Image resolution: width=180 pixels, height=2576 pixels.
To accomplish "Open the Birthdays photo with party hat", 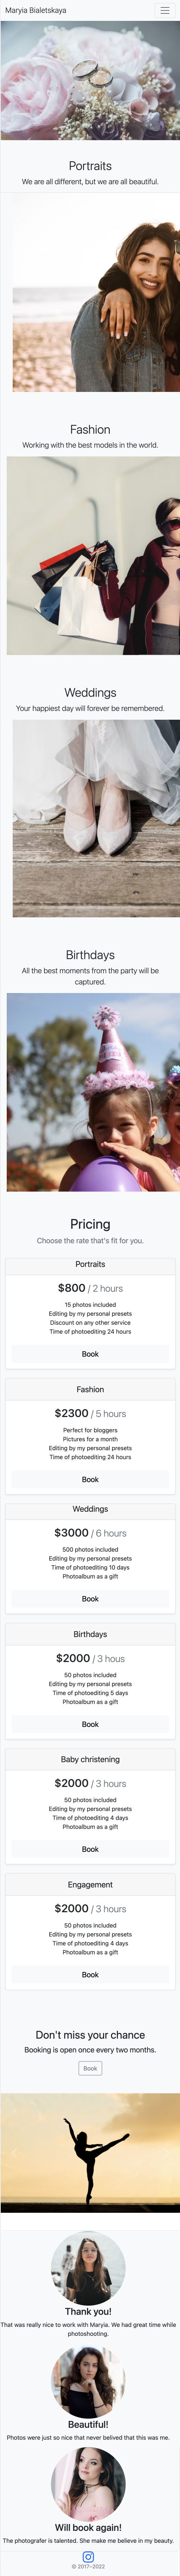I will [93, 1092].
